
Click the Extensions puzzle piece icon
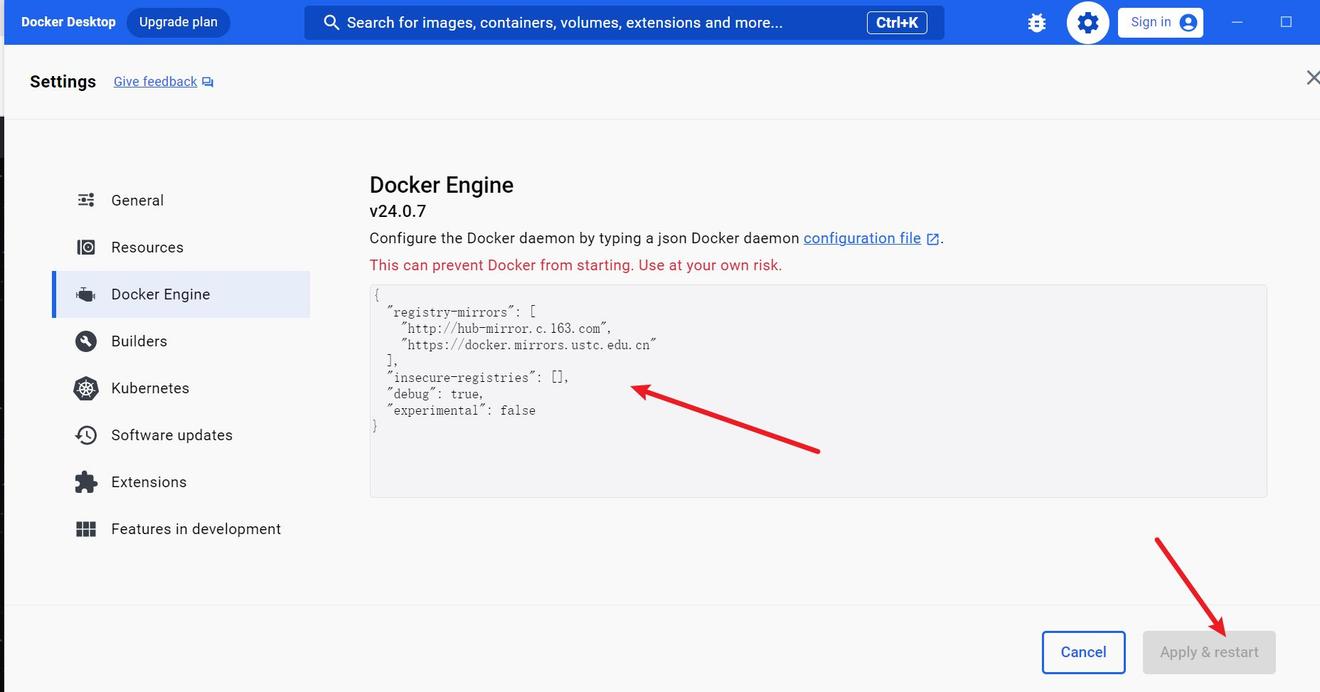(x=86, y=482)
